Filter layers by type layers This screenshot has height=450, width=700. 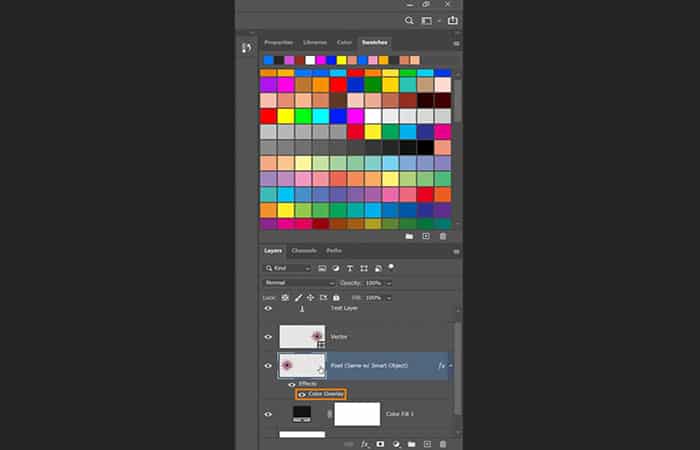(x=350, y=268)
